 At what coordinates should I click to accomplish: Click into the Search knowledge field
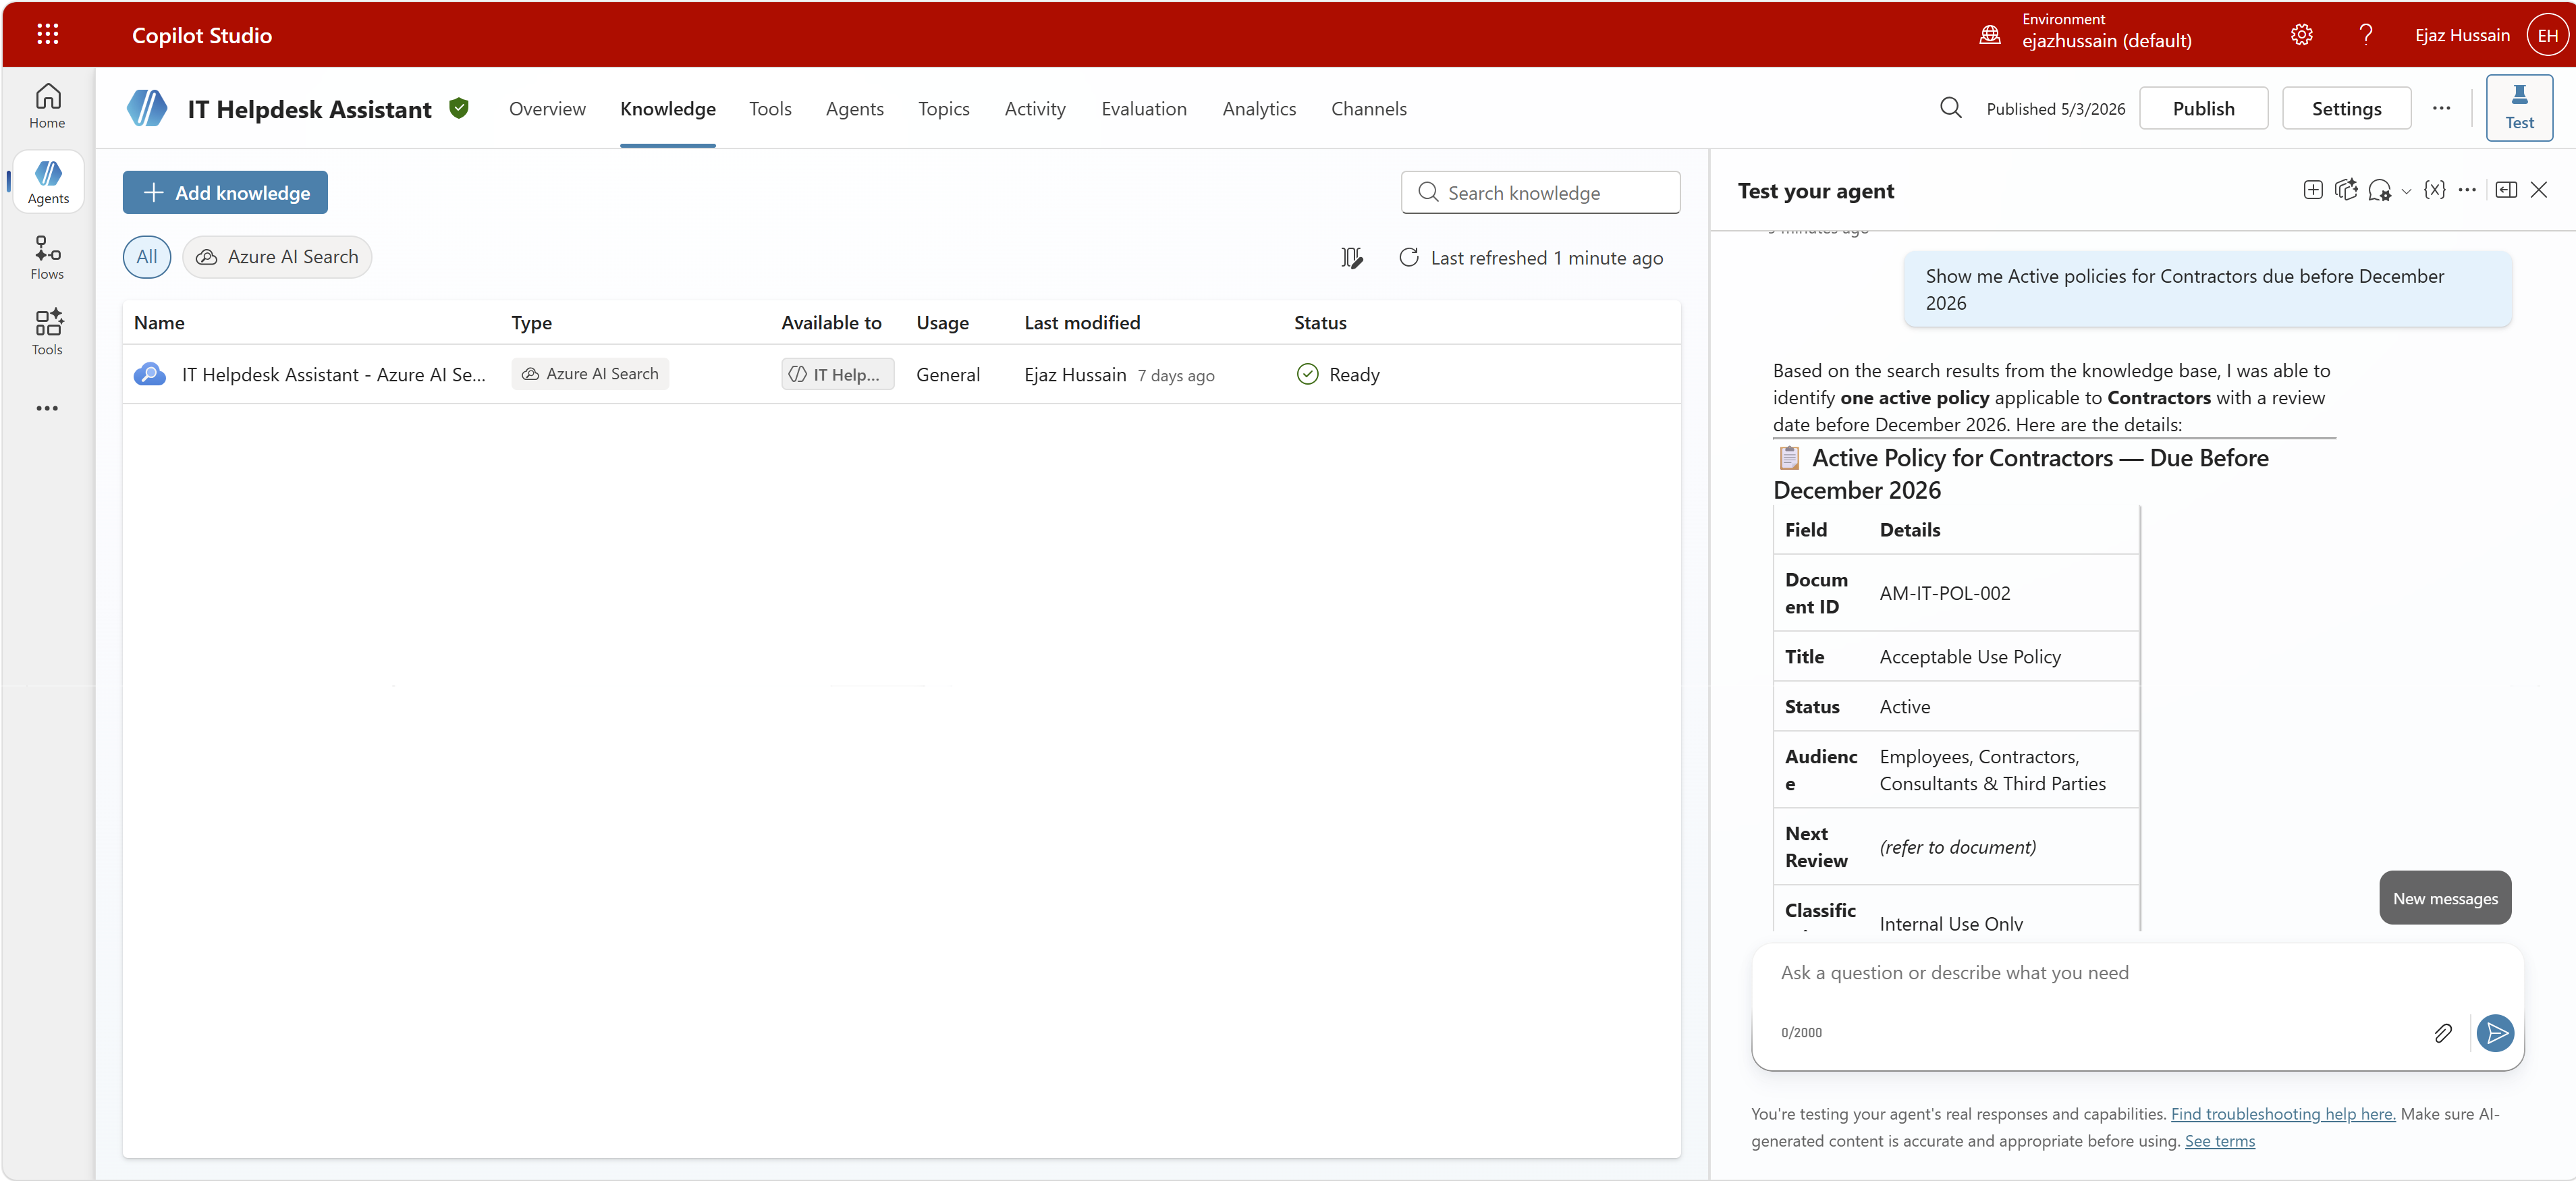coord(1540,192)
